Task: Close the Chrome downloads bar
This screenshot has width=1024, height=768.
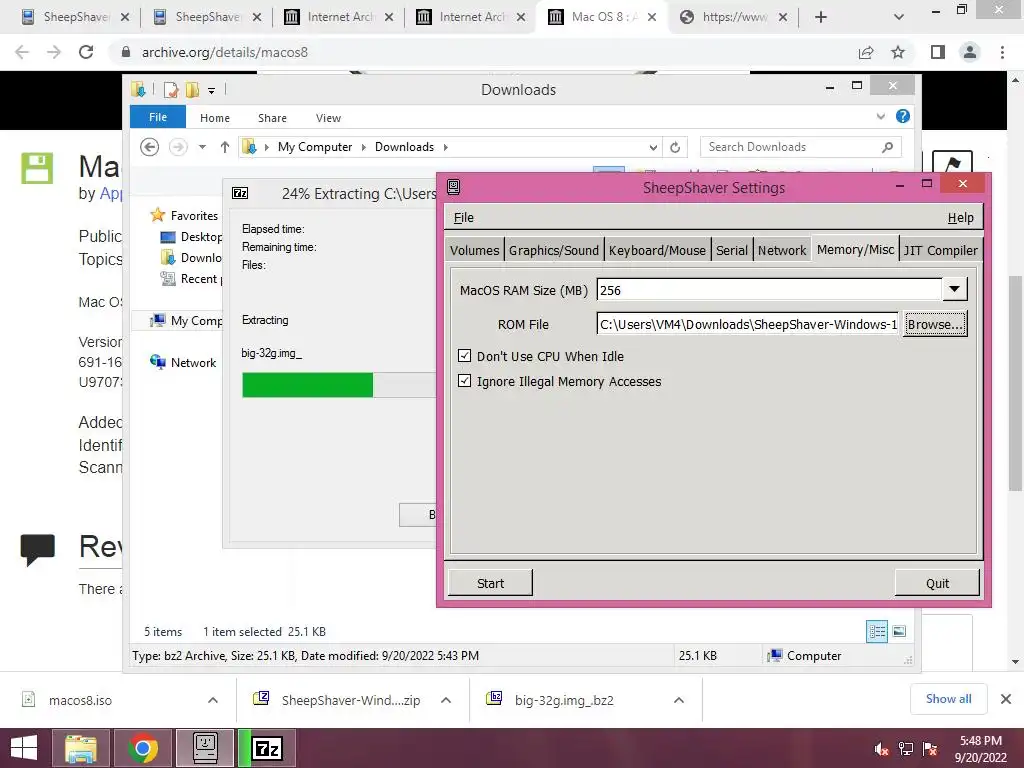Action: pyautogui.click(x=1006, y=699)
